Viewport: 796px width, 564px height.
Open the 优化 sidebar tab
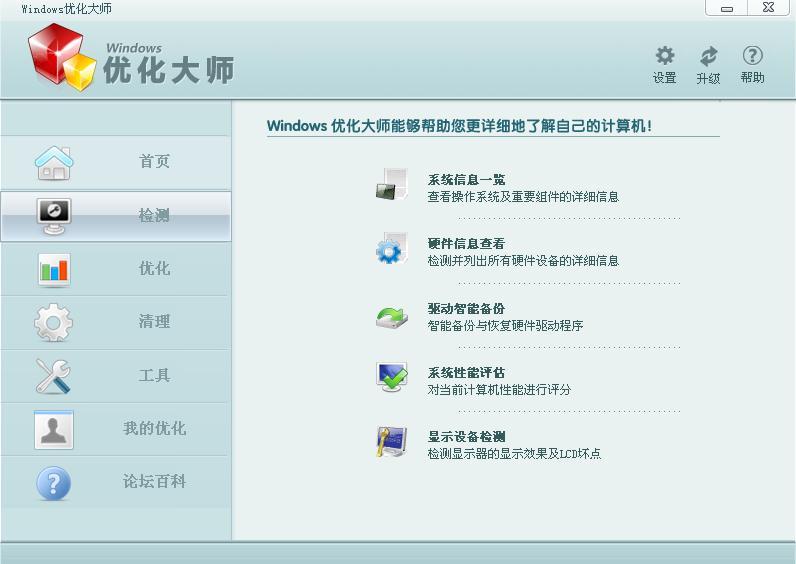pyautogui.click(x=116, y=269)
